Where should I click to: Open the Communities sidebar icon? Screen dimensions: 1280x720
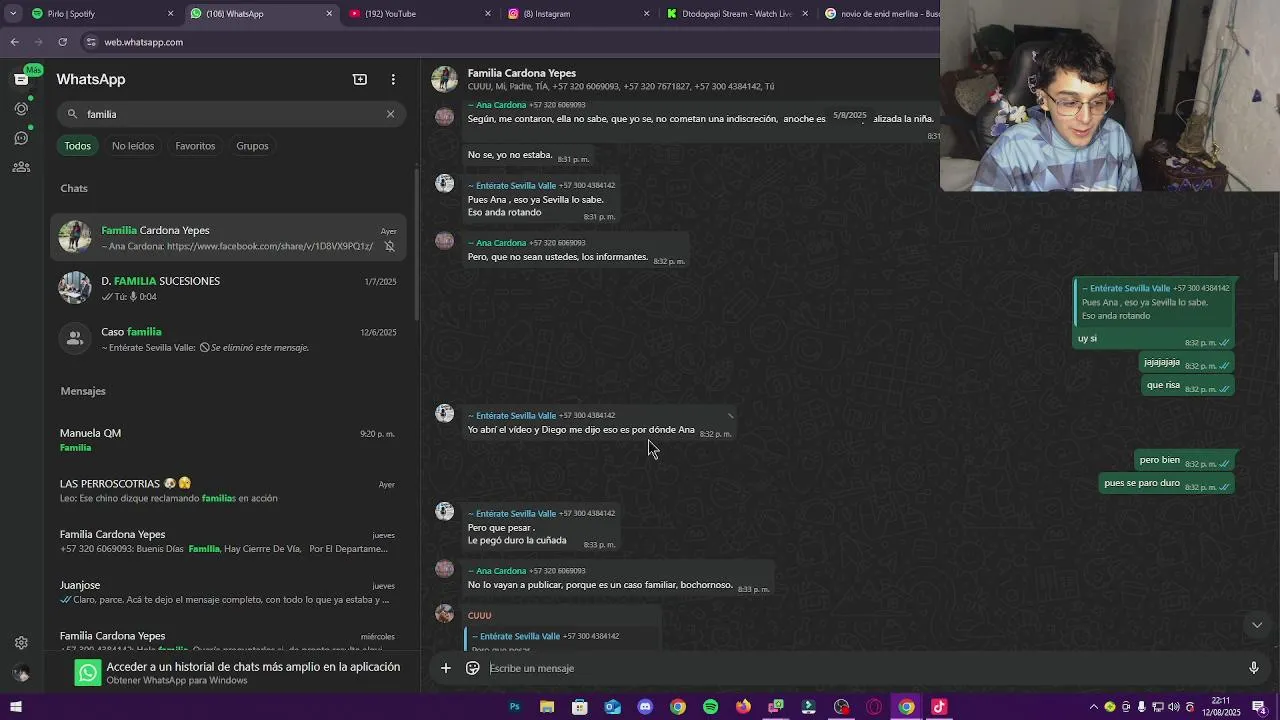(x=21, y=167)
